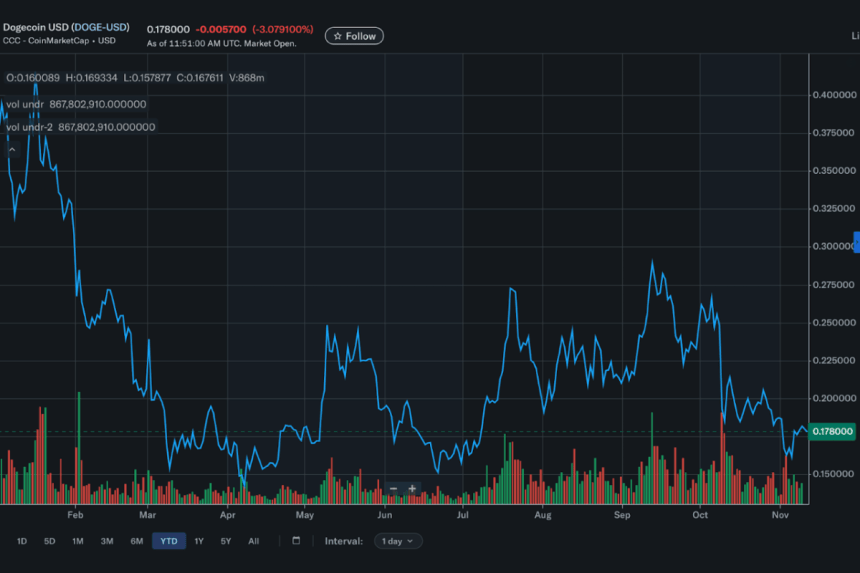Select the 3M range tab

(x=107, y=541)
